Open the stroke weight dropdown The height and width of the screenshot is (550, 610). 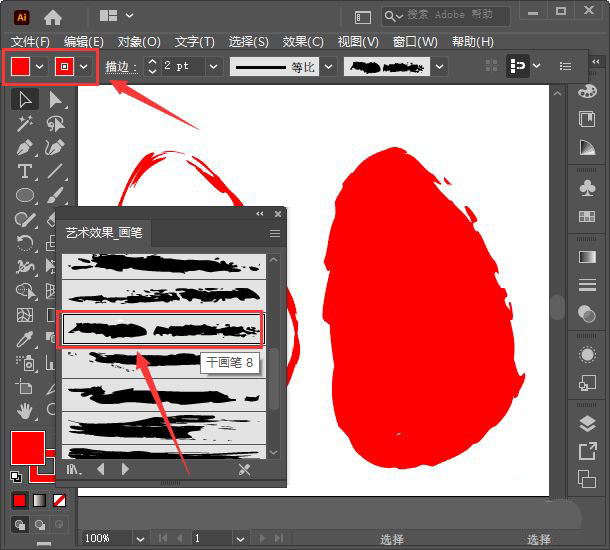point(214,67)
